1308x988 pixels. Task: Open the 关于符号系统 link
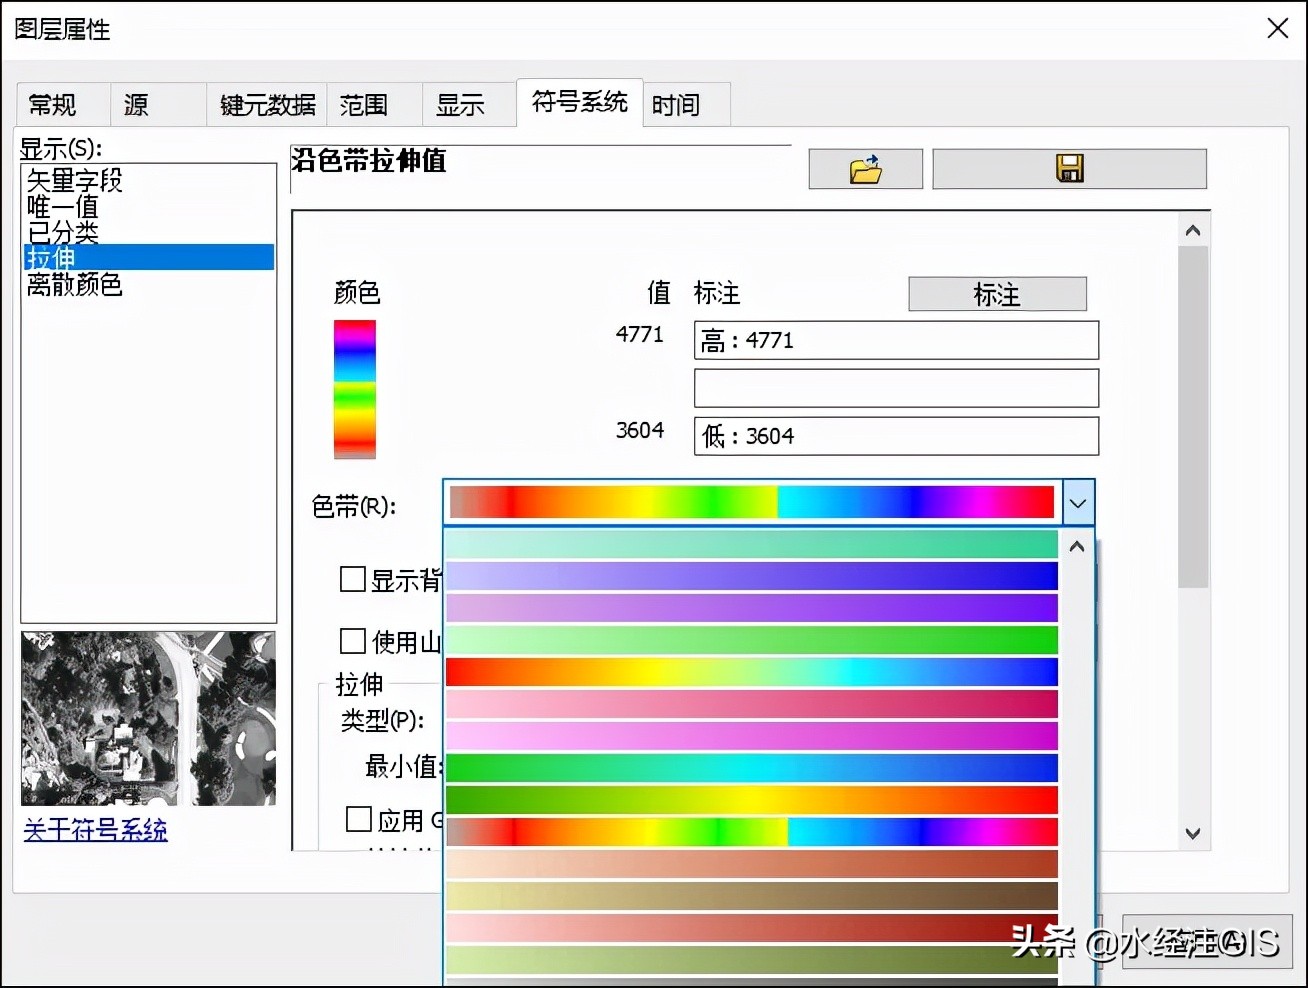pyautogui.click(x=95, y=829)
